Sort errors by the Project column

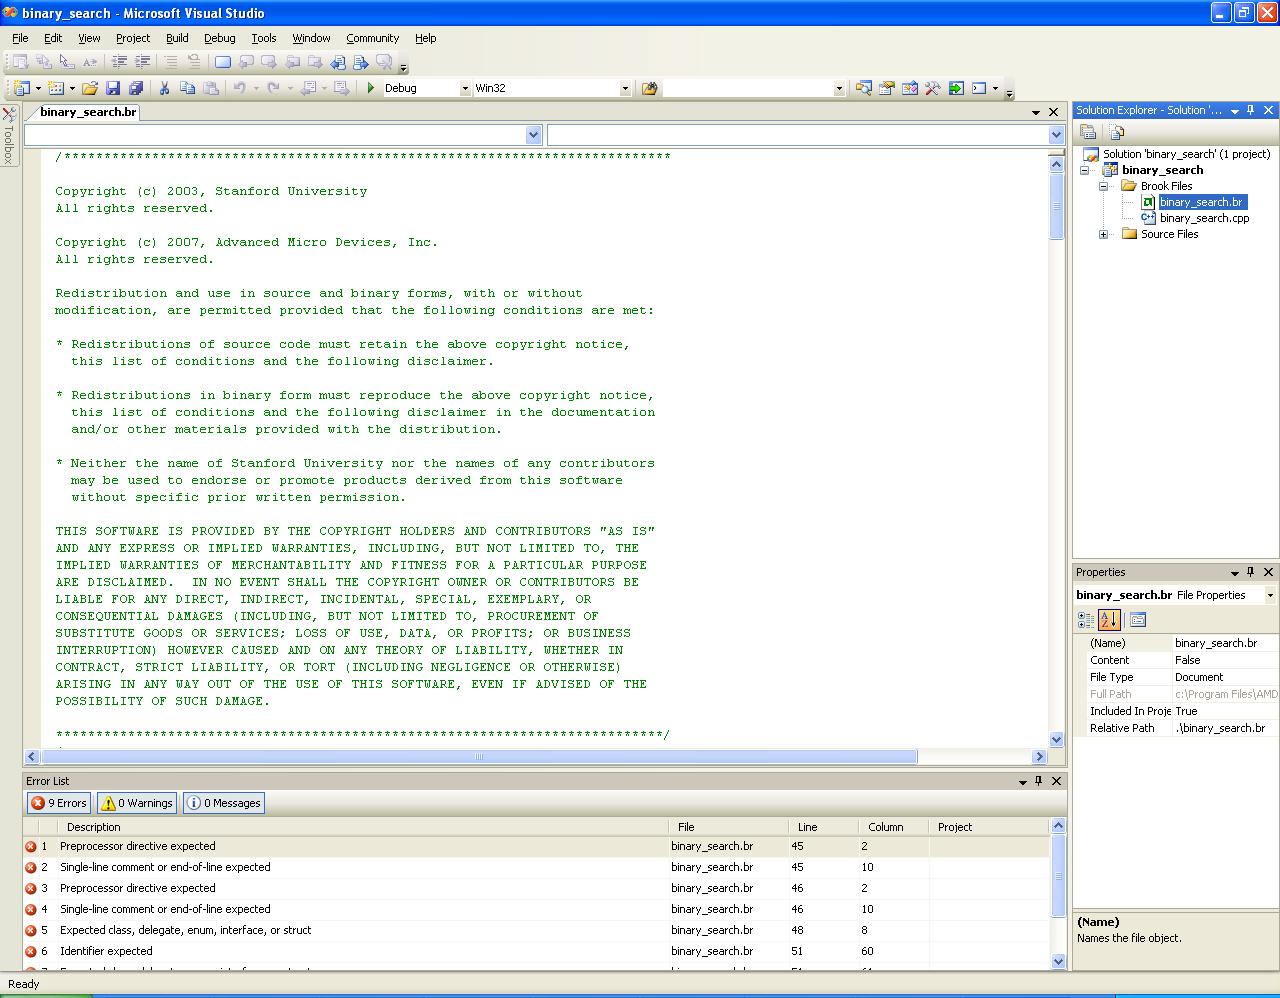tap(989, 827)
